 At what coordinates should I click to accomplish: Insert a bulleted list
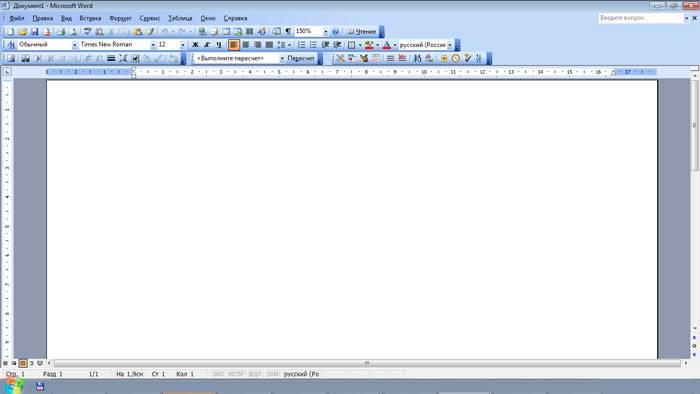pyautogui.click(x=313, y=45)
